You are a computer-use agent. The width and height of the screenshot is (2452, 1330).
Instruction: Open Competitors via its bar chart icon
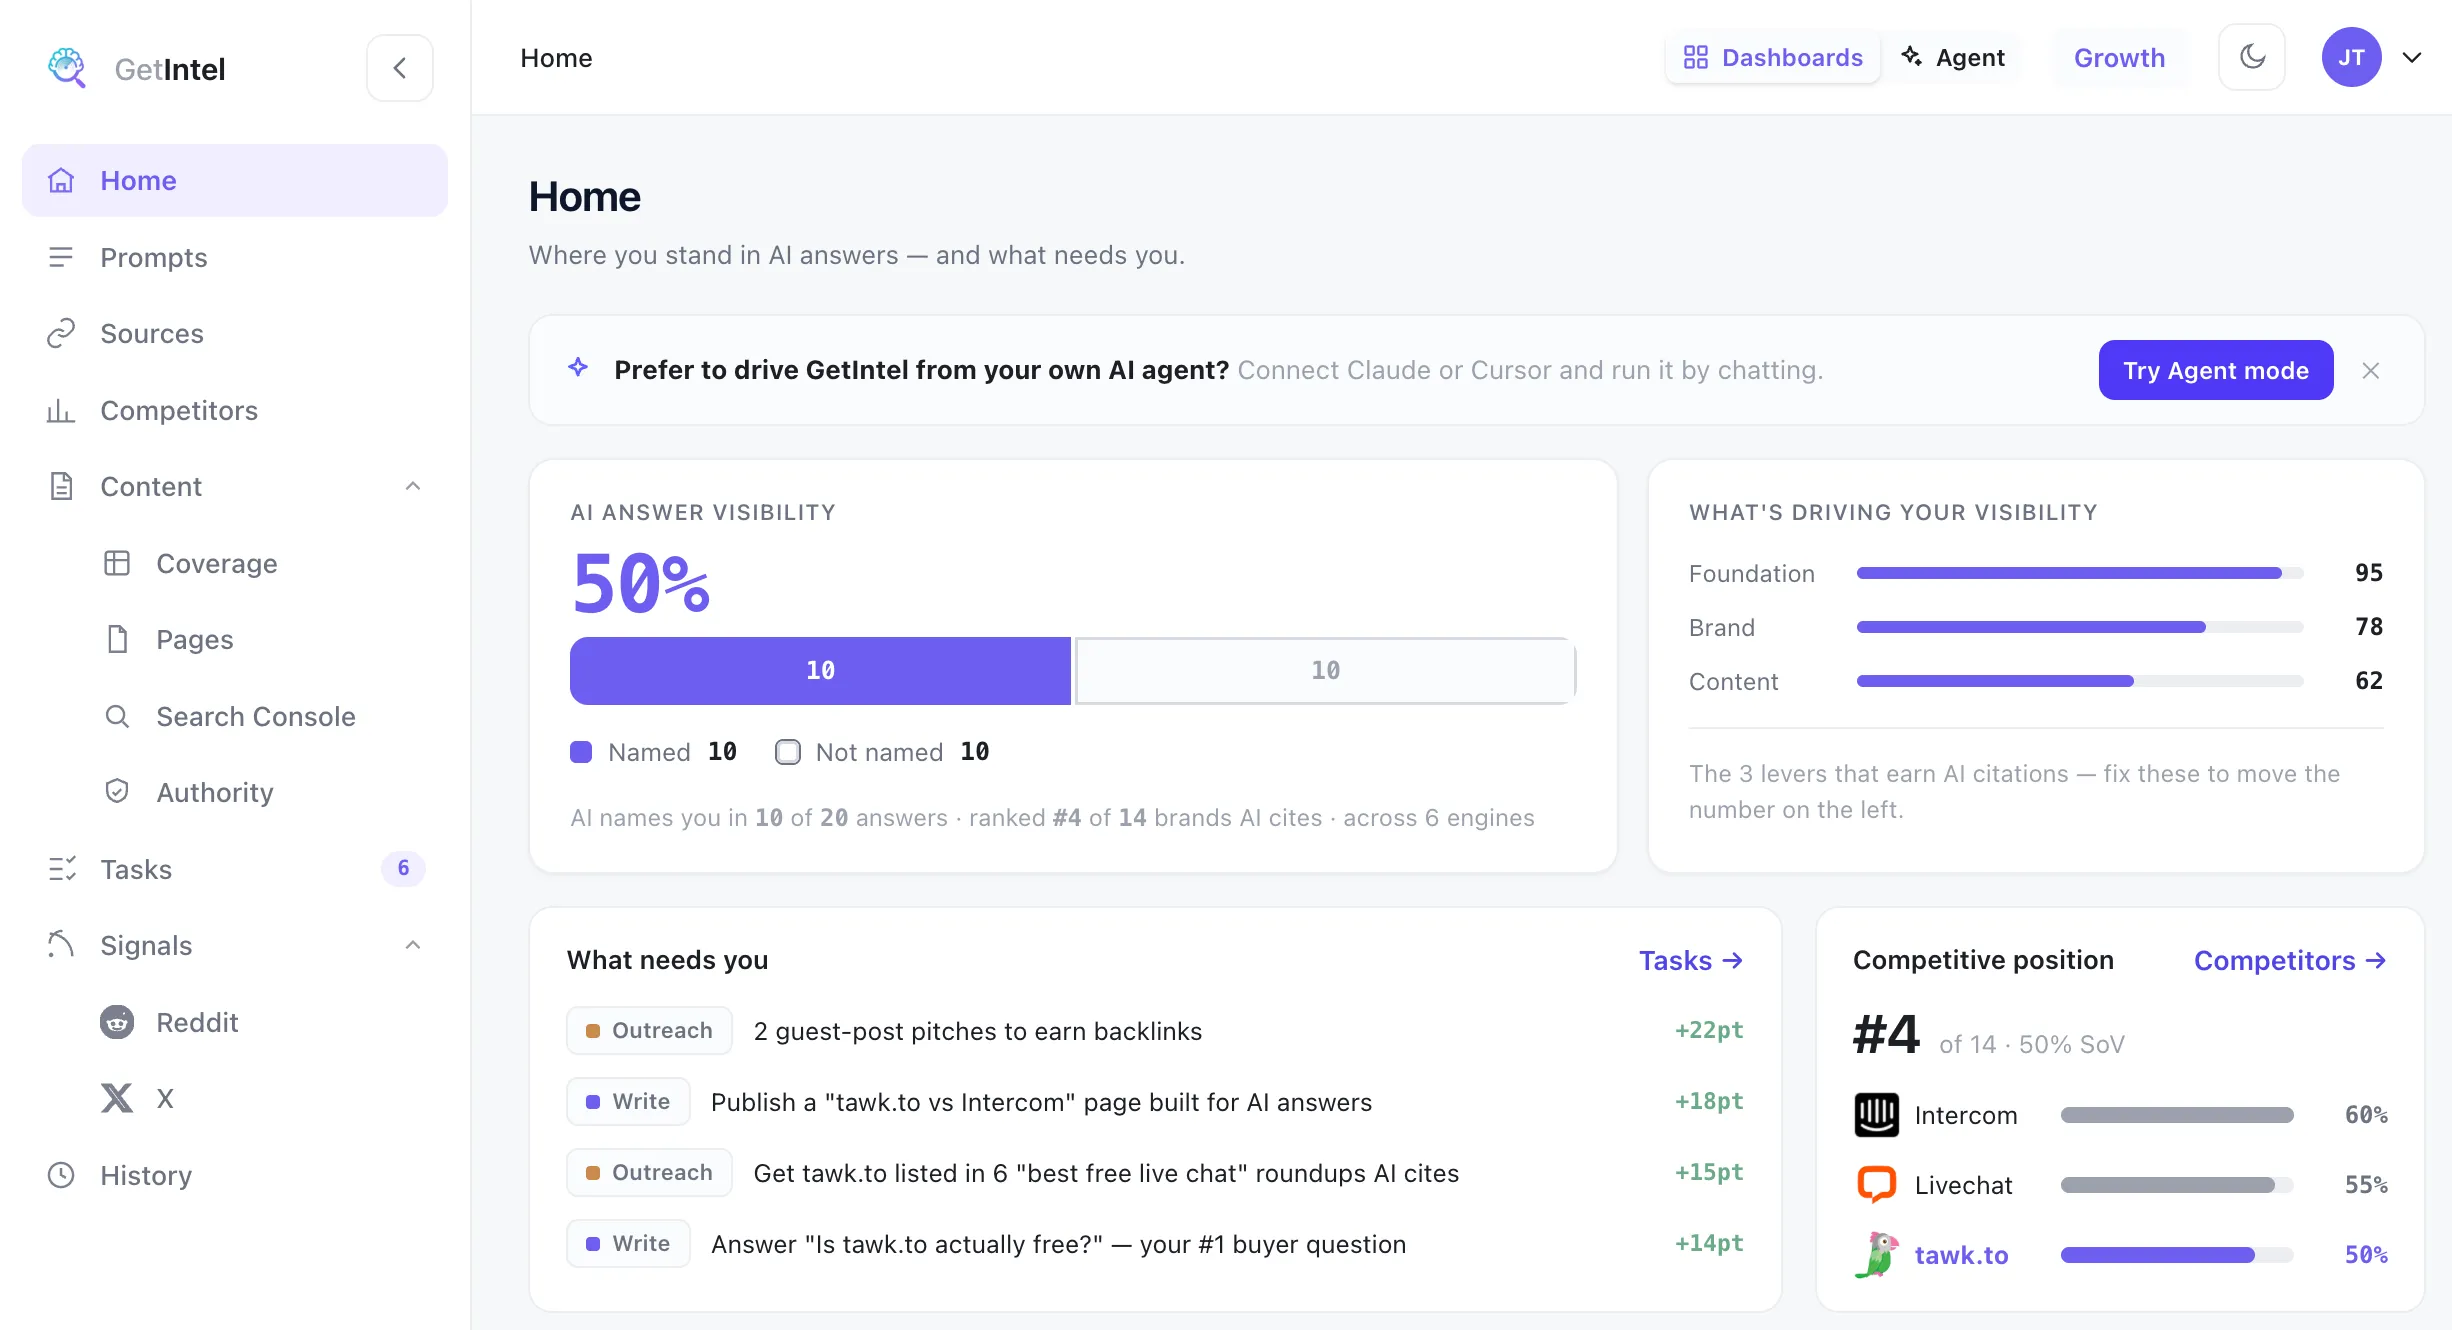click(61, 410)
